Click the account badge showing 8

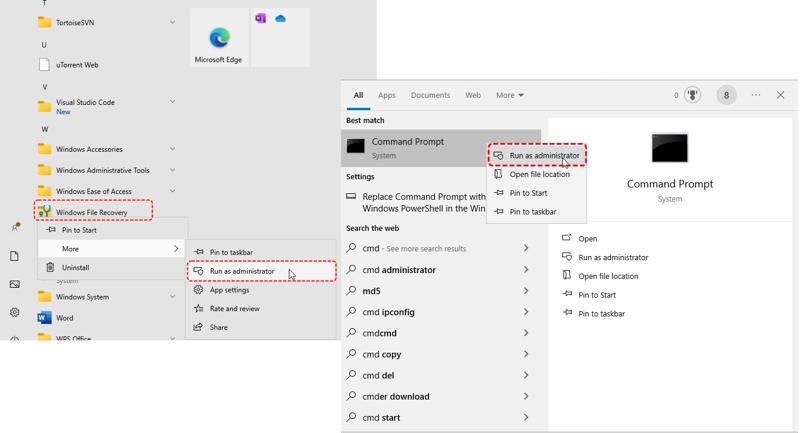[726, 95]
